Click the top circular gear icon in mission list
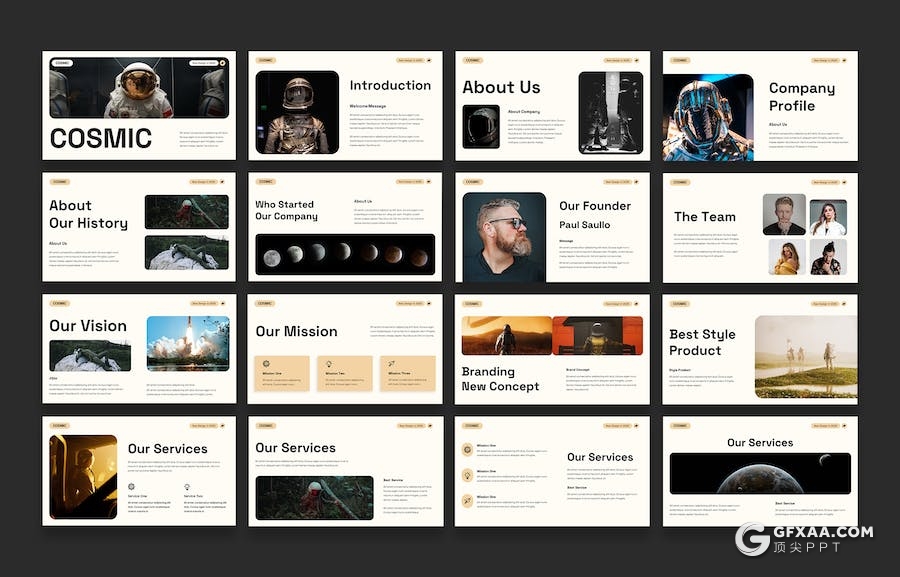The width and height of the screenshot is (900, 577). (x=467, y=450)
